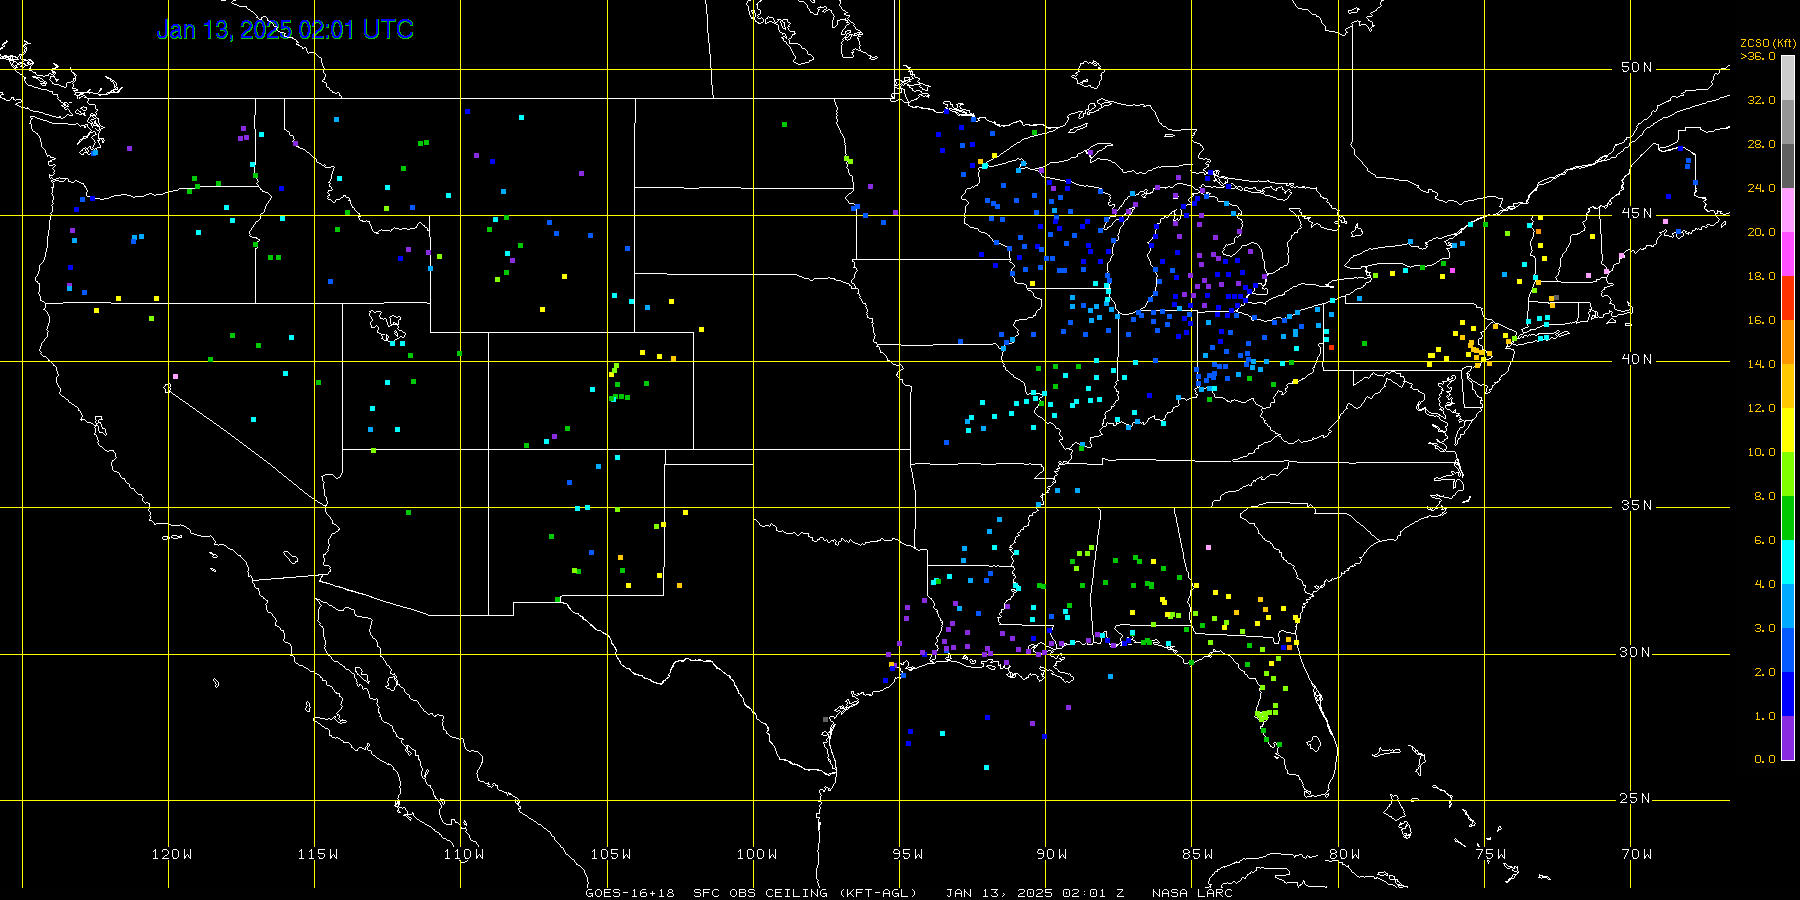
Task: Select the cyan 4–6 kft legend swatch
Action: 1788,562
